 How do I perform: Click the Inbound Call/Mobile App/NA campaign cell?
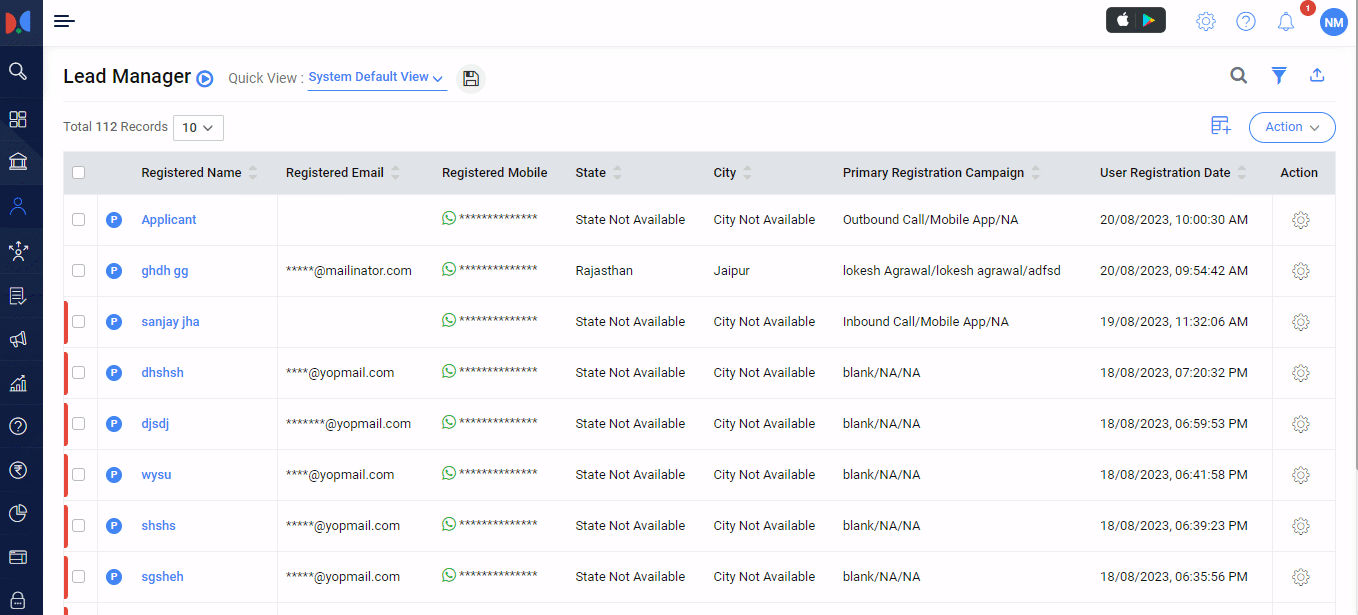(926, 322)
